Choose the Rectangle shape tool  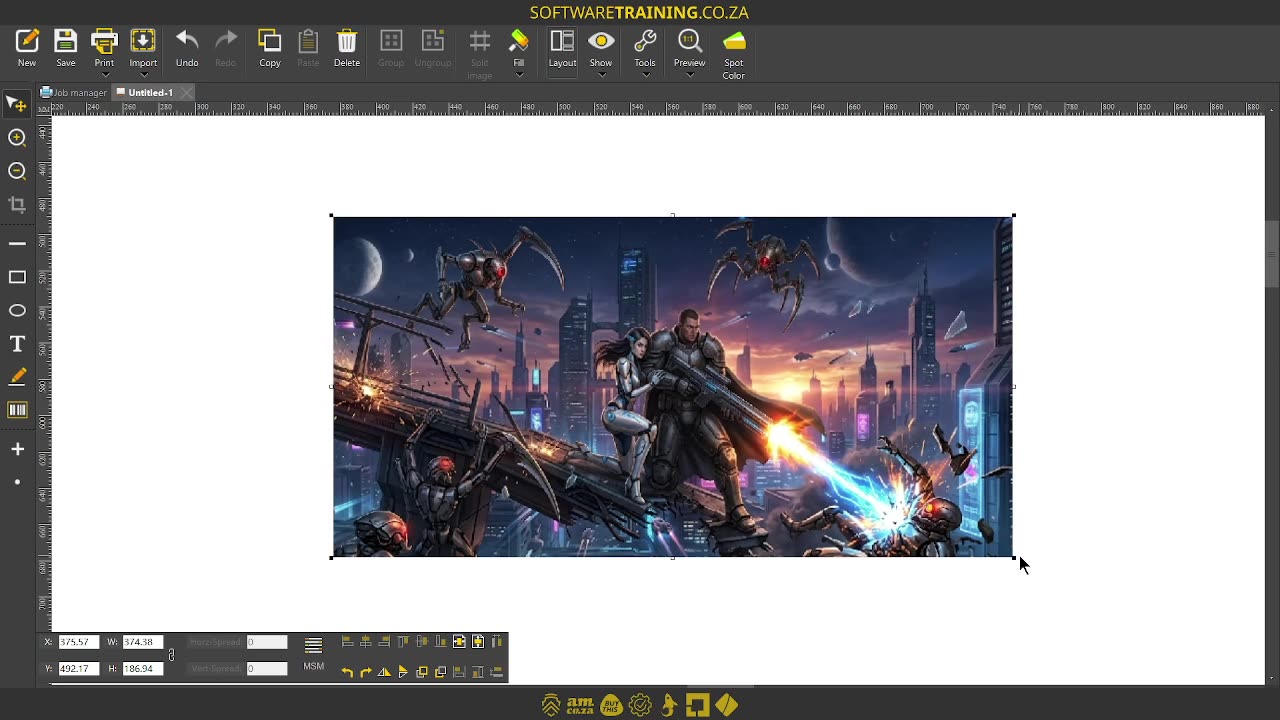point(17,277)
